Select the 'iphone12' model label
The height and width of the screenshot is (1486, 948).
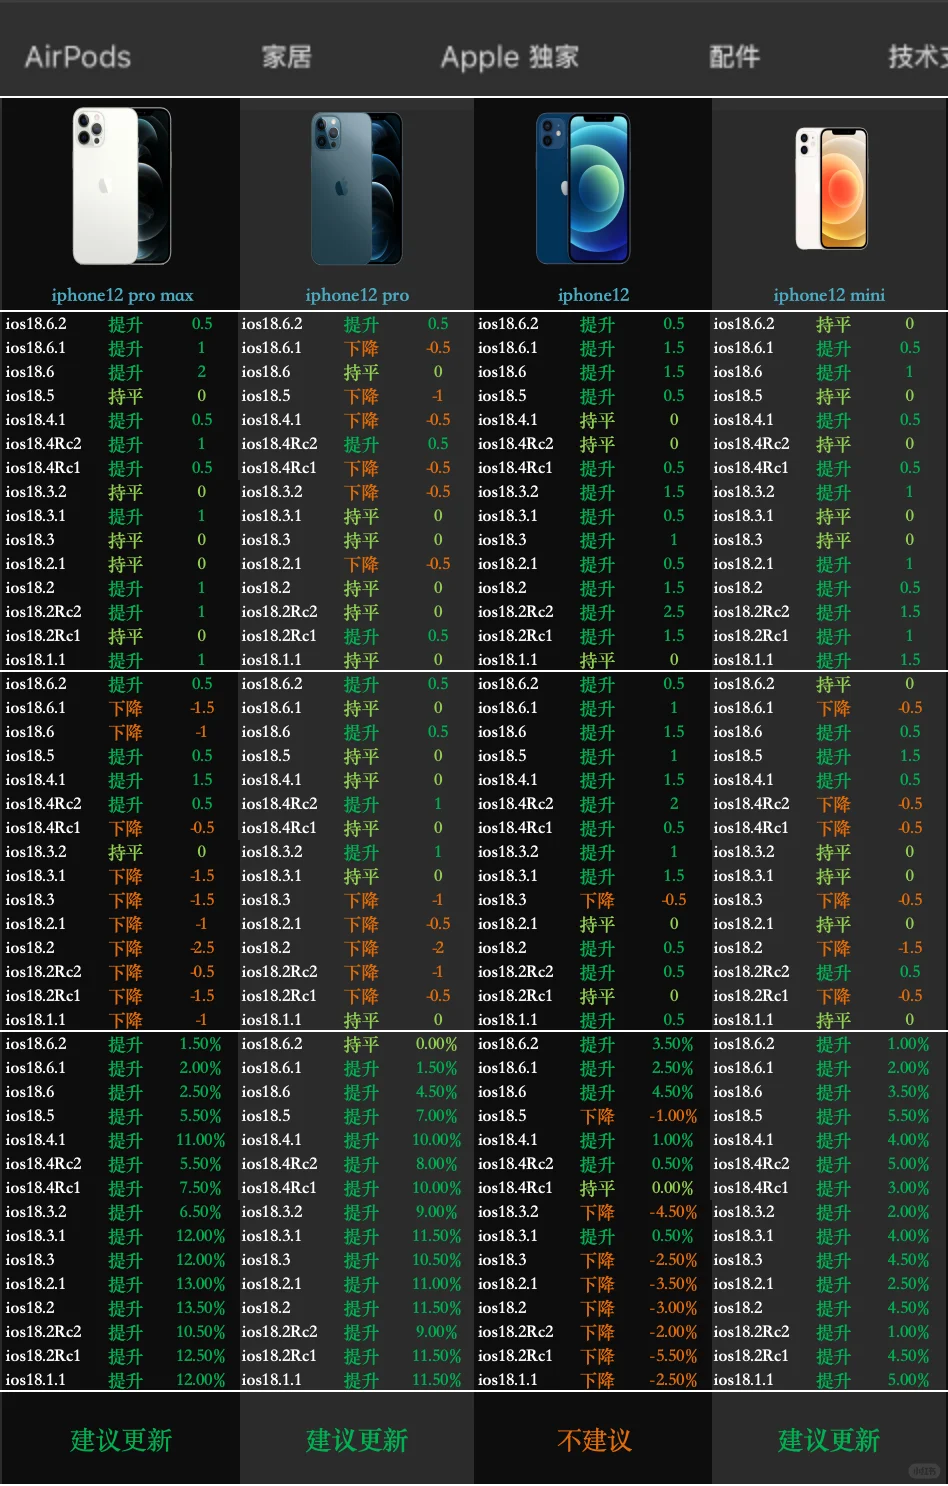pyautogui.click(x=593, y=295)
